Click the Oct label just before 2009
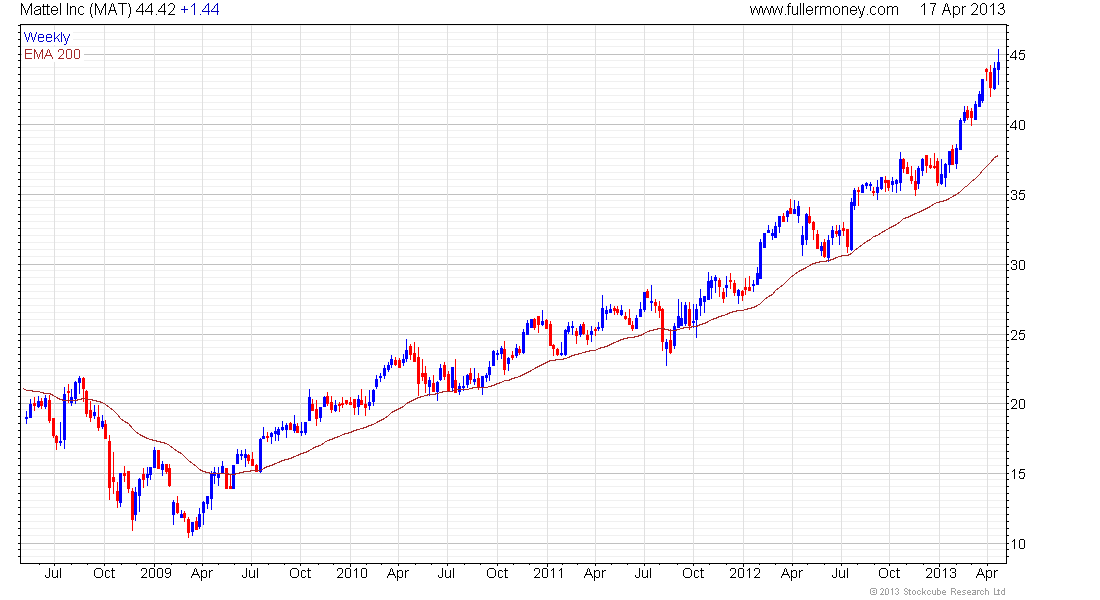Image resolution: width=1100 pixels, height=600 pixels. pyautogui.click(x=104, y=573)
